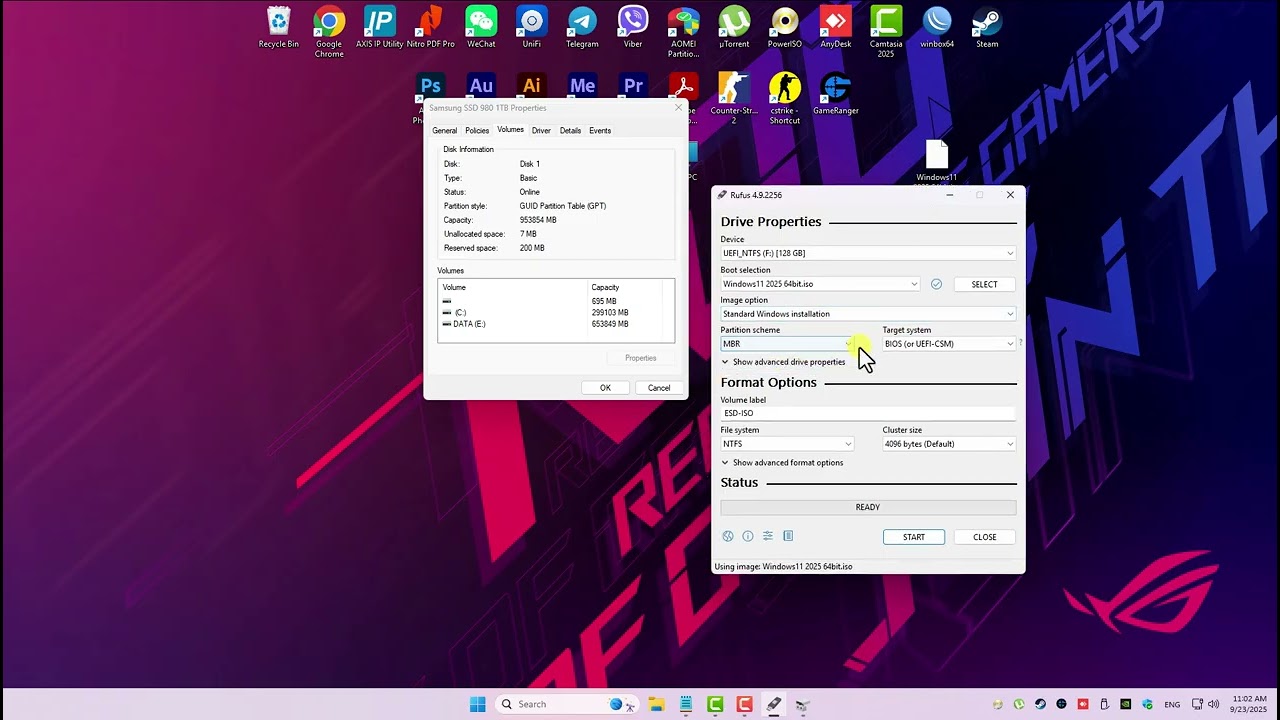The image size is (1280, 720).
Task: Open the Partition scheme MBR dropdown
Action: pos(787,344)
